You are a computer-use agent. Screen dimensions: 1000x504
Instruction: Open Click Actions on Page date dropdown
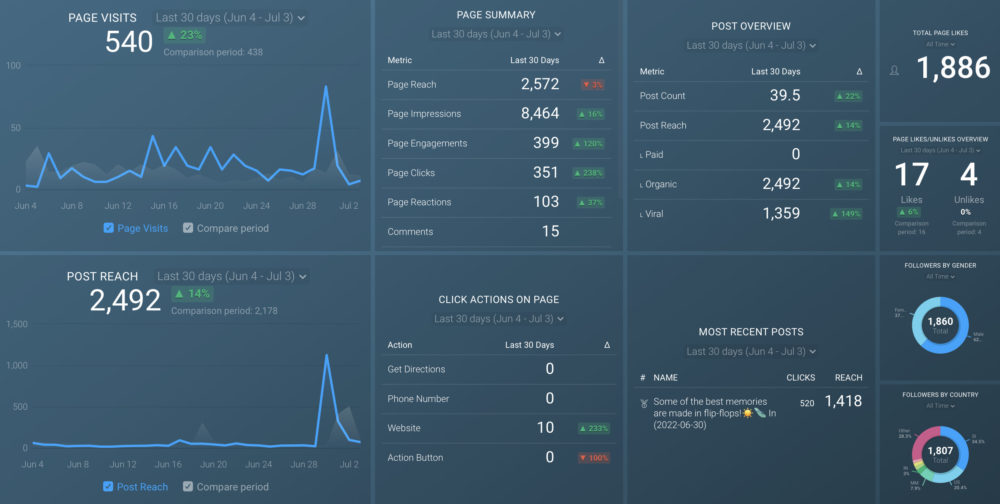pyautogui.click(x=499, y=318)
